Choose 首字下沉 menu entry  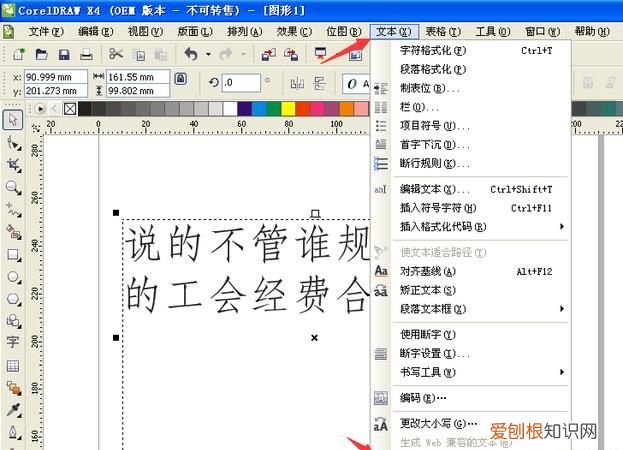pyautogui.click(x=471, y=145)
